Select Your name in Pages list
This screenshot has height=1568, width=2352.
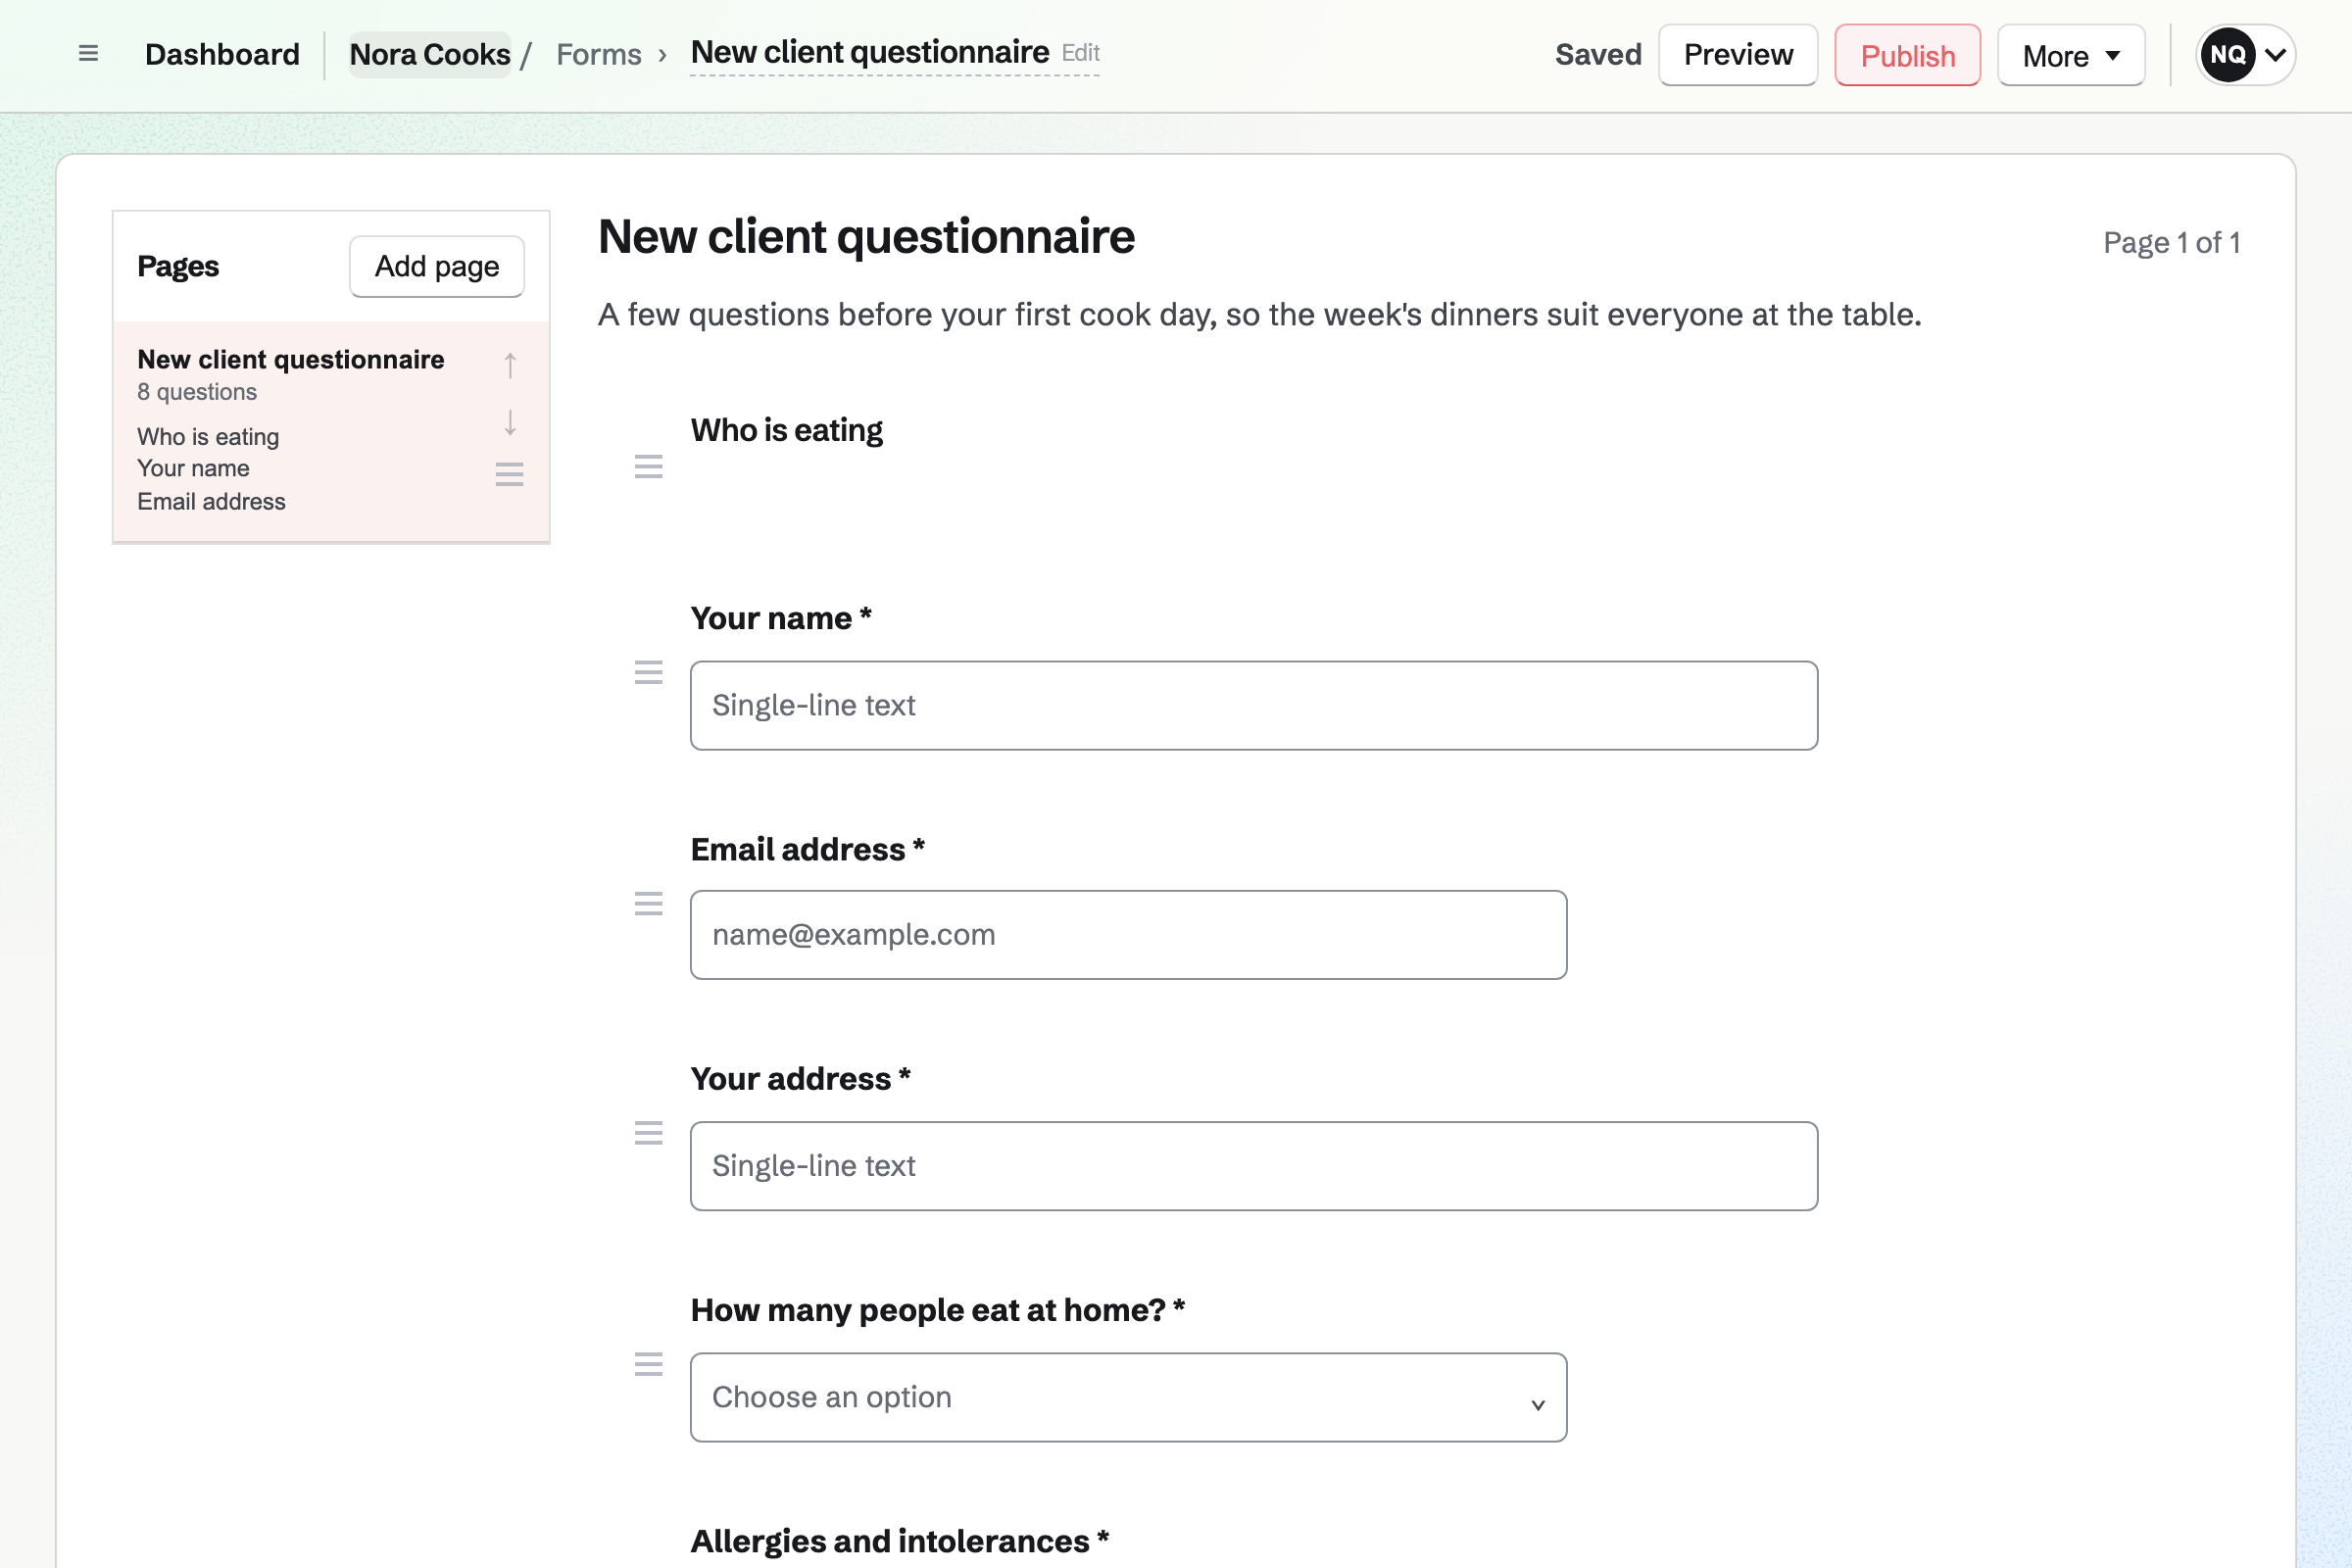pyautogui.click(x=193, y=468)
